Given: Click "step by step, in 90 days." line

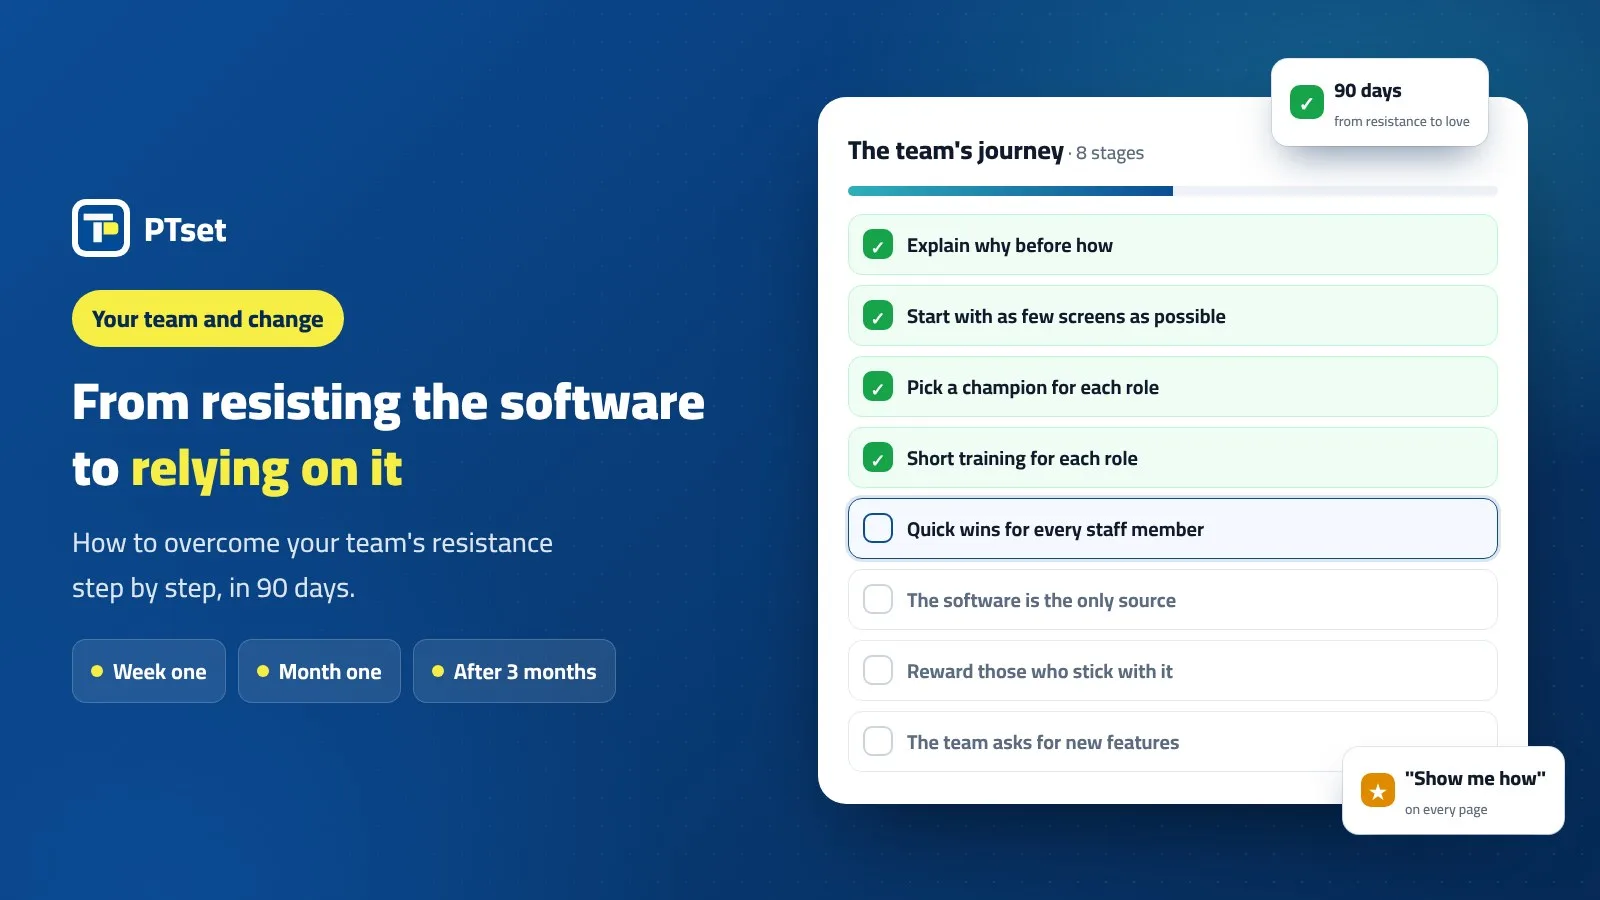Looking at the screenshot, I should 213,588.
